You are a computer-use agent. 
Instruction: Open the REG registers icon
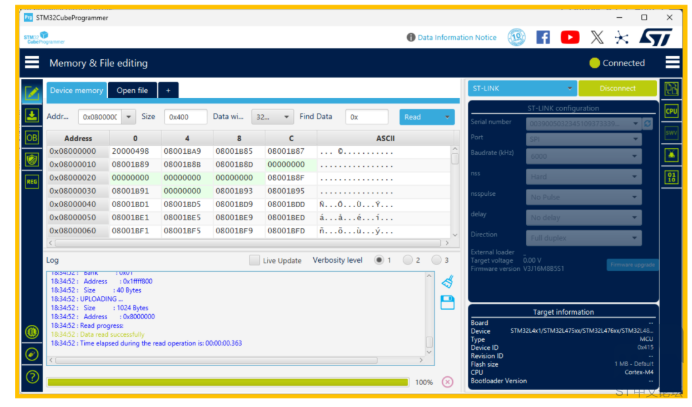(x=32, y=181)
